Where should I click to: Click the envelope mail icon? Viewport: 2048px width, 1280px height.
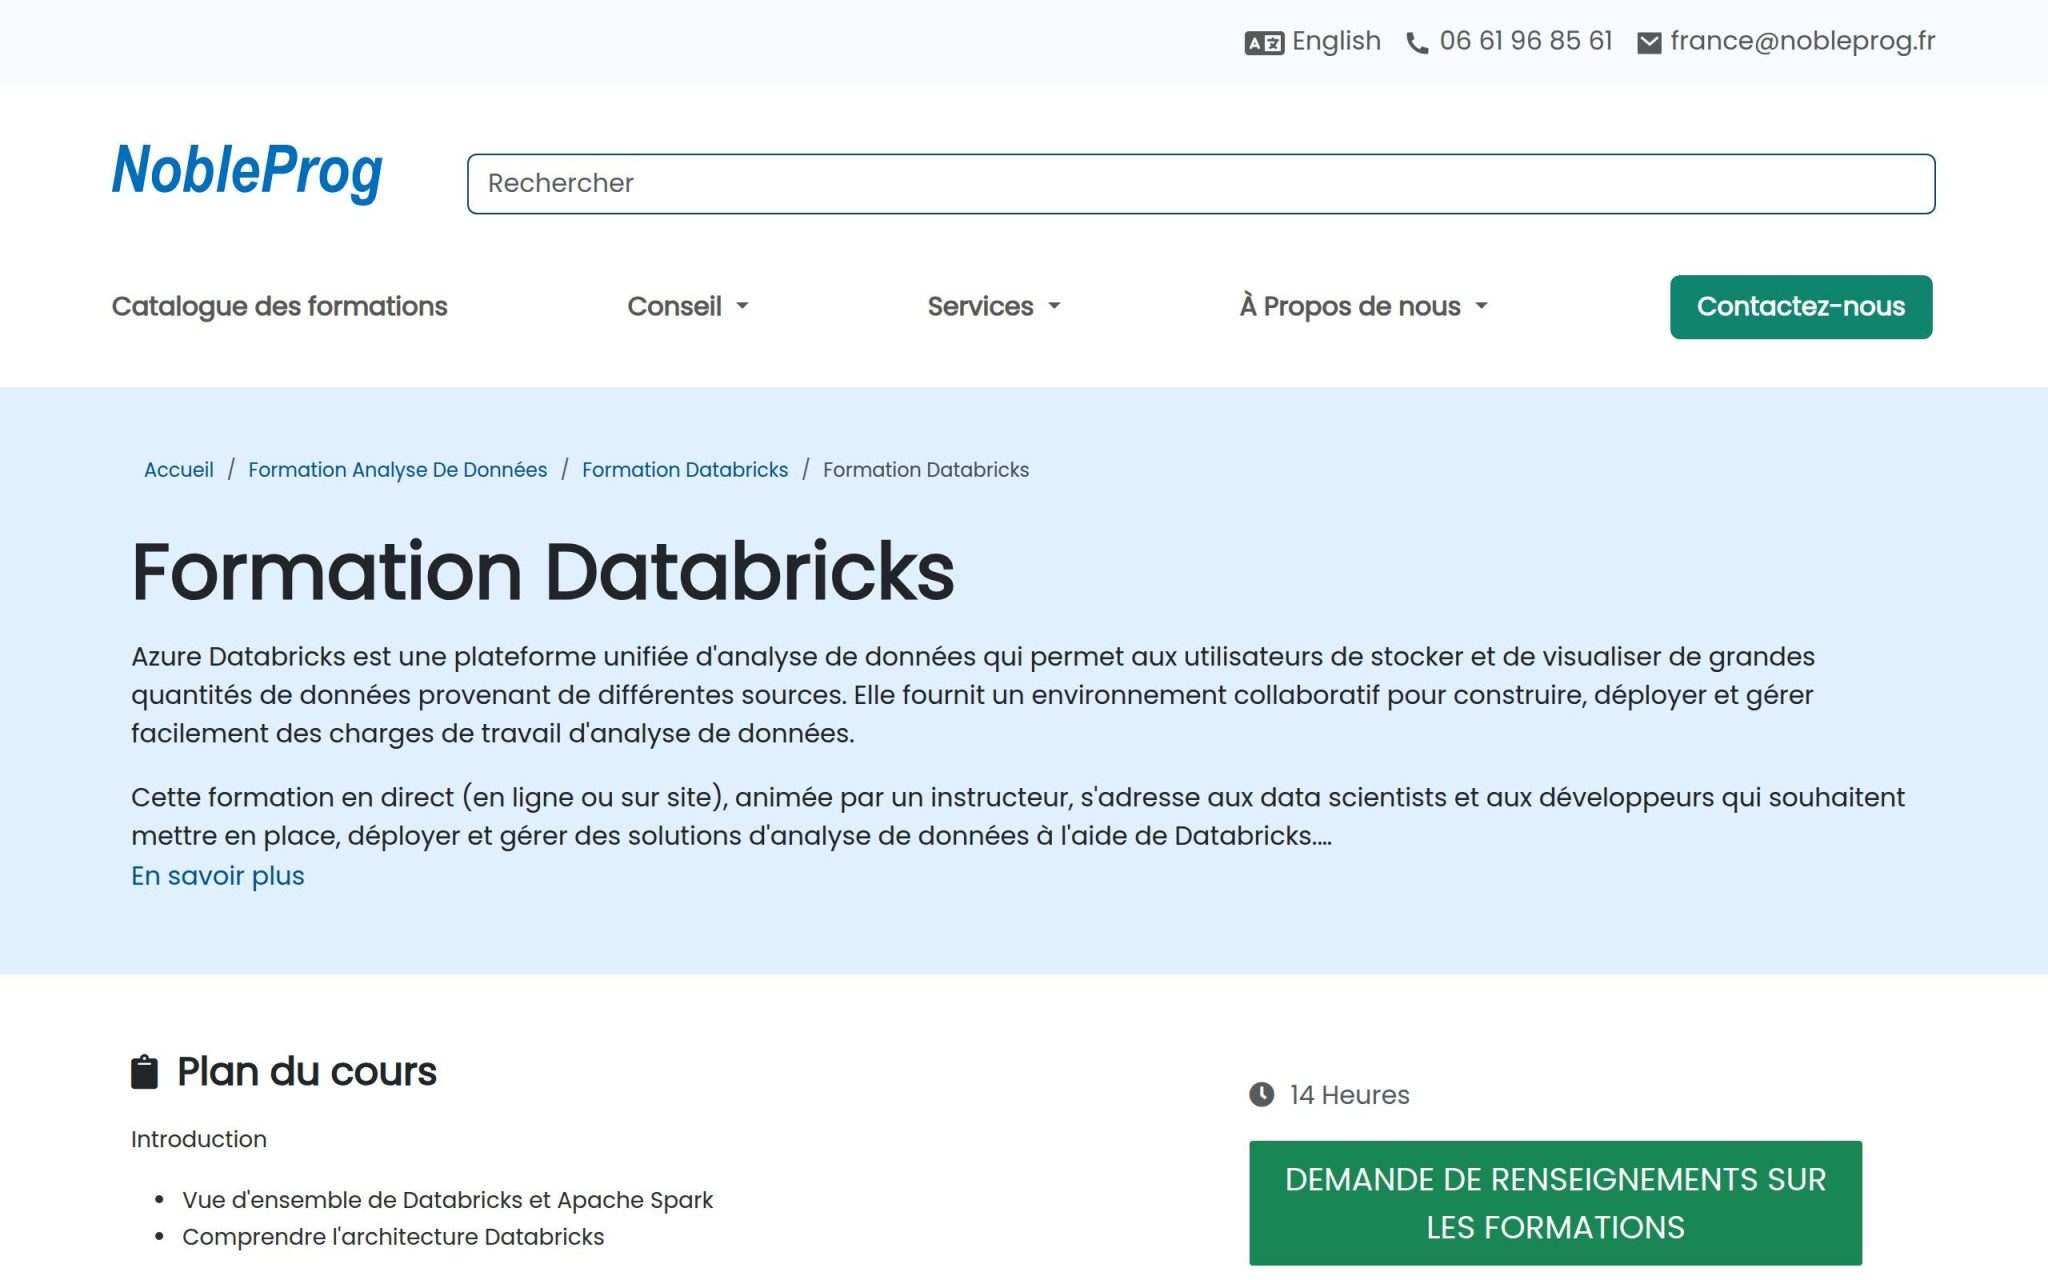pyautogui.click(x=1649, y=43)
